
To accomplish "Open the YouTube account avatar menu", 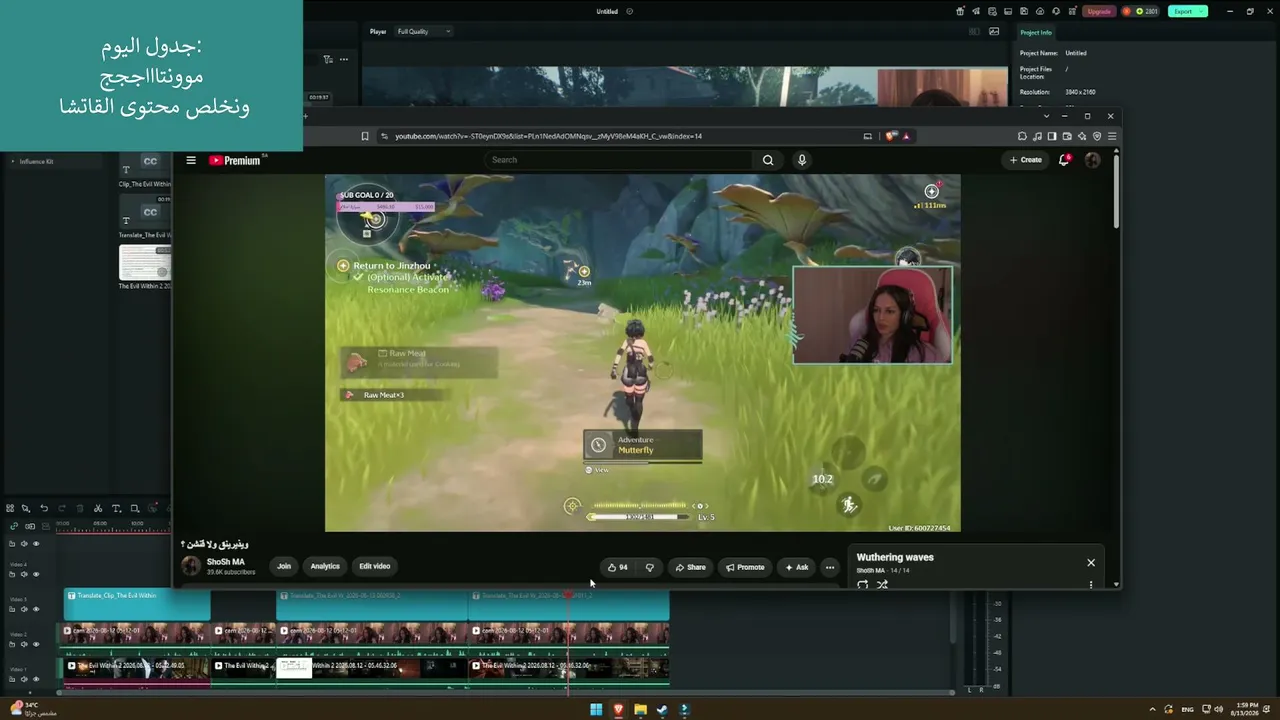I will click(1092, 160).
